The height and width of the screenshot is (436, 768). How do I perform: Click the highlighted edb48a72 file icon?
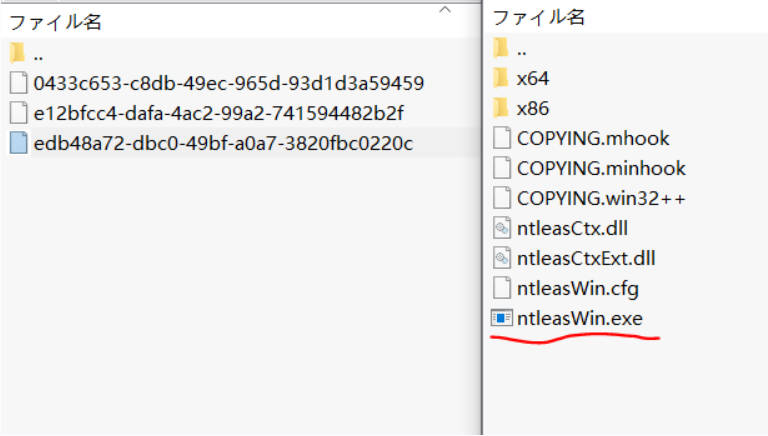[x=18, y=143]
